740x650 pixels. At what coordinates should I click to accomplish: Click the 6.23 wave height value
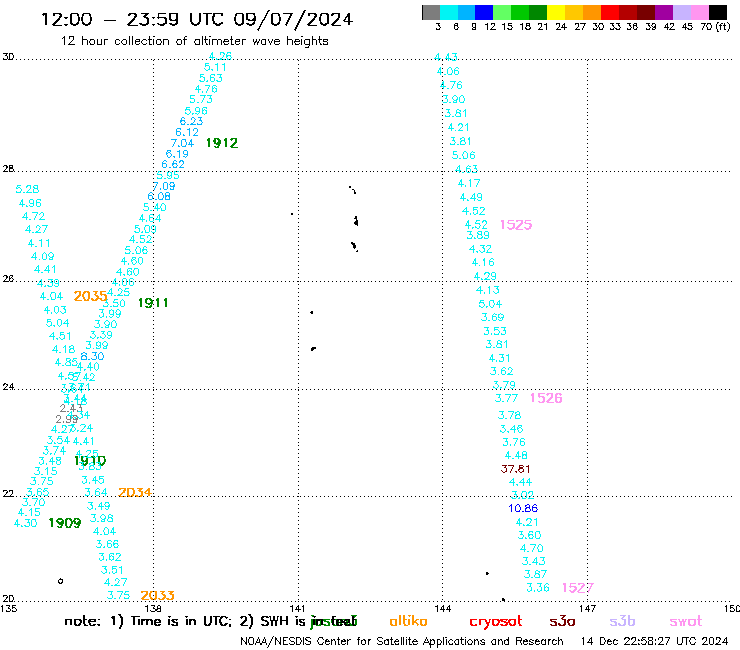click(x=191, y=121)
